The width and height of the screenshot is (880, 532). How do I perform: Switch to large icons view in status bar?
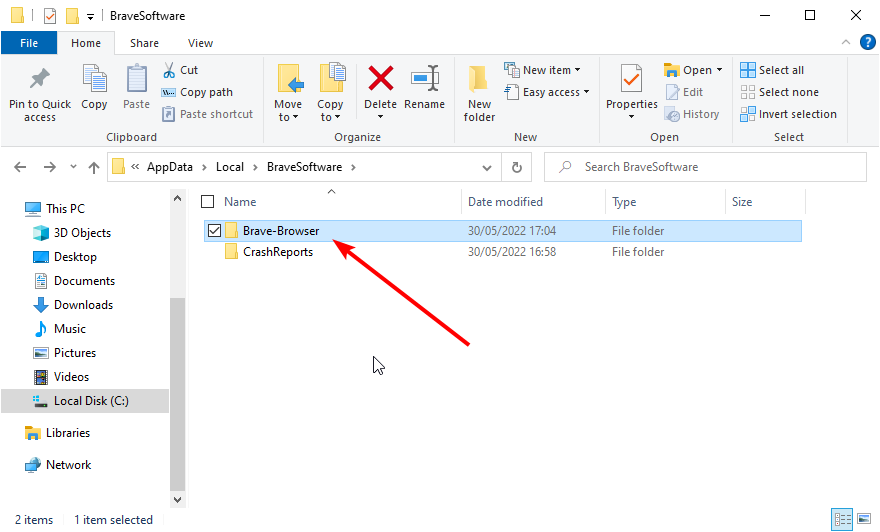864,519
